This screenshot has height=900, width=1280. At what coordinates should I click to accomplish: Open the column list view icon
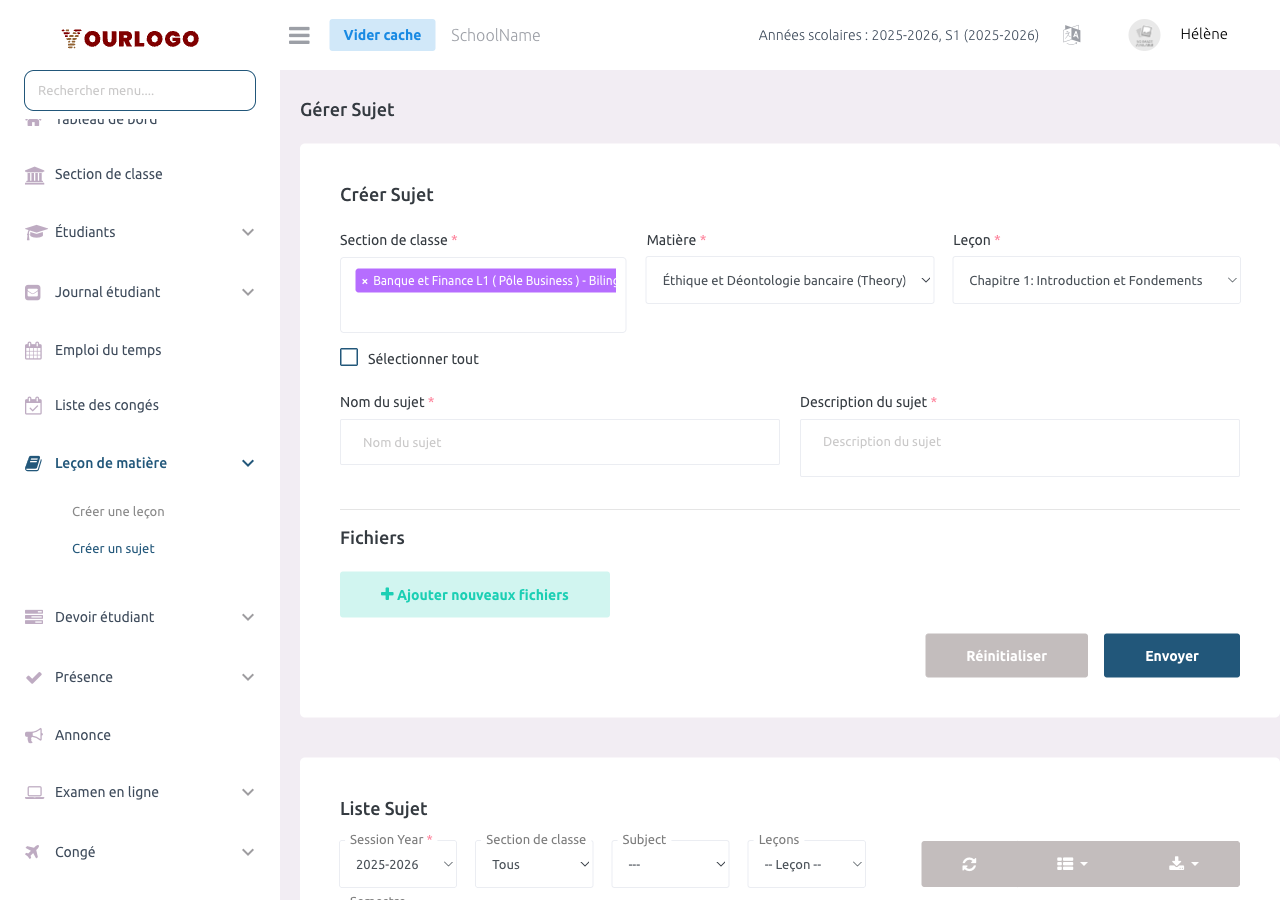(1072, 864)
